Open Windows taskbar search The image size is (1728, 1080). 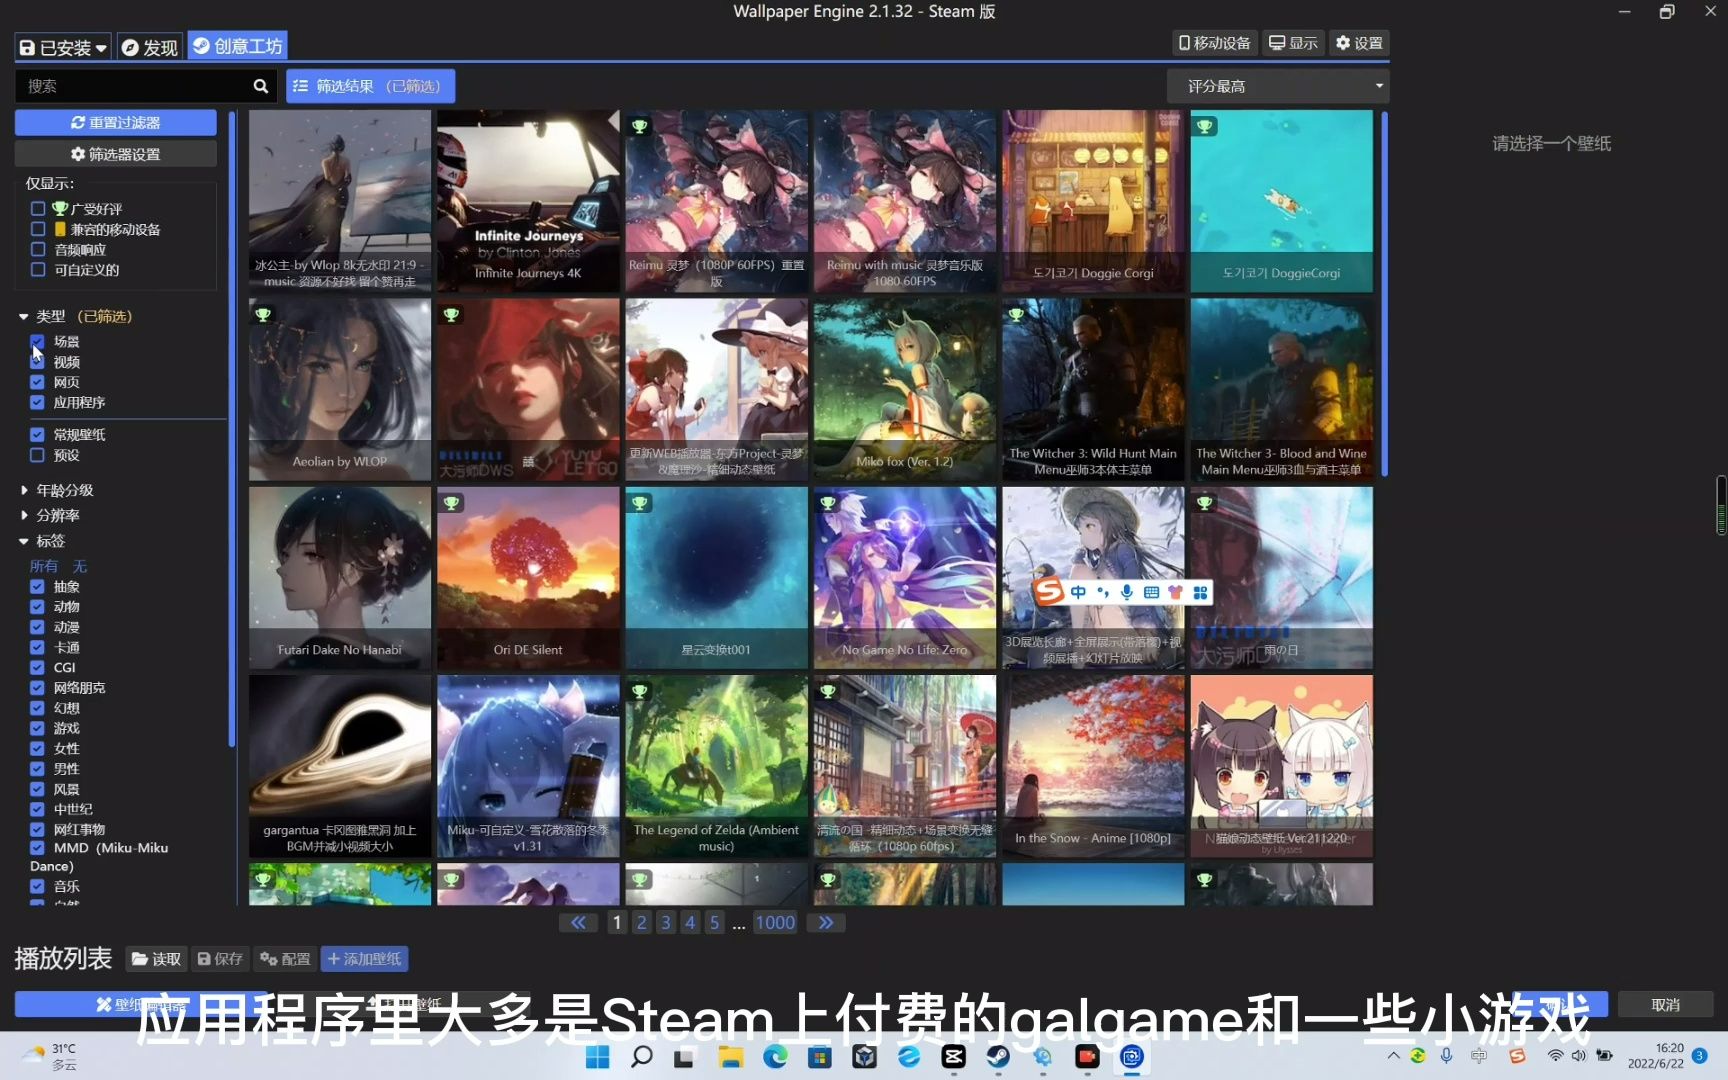coord(642,1057)
